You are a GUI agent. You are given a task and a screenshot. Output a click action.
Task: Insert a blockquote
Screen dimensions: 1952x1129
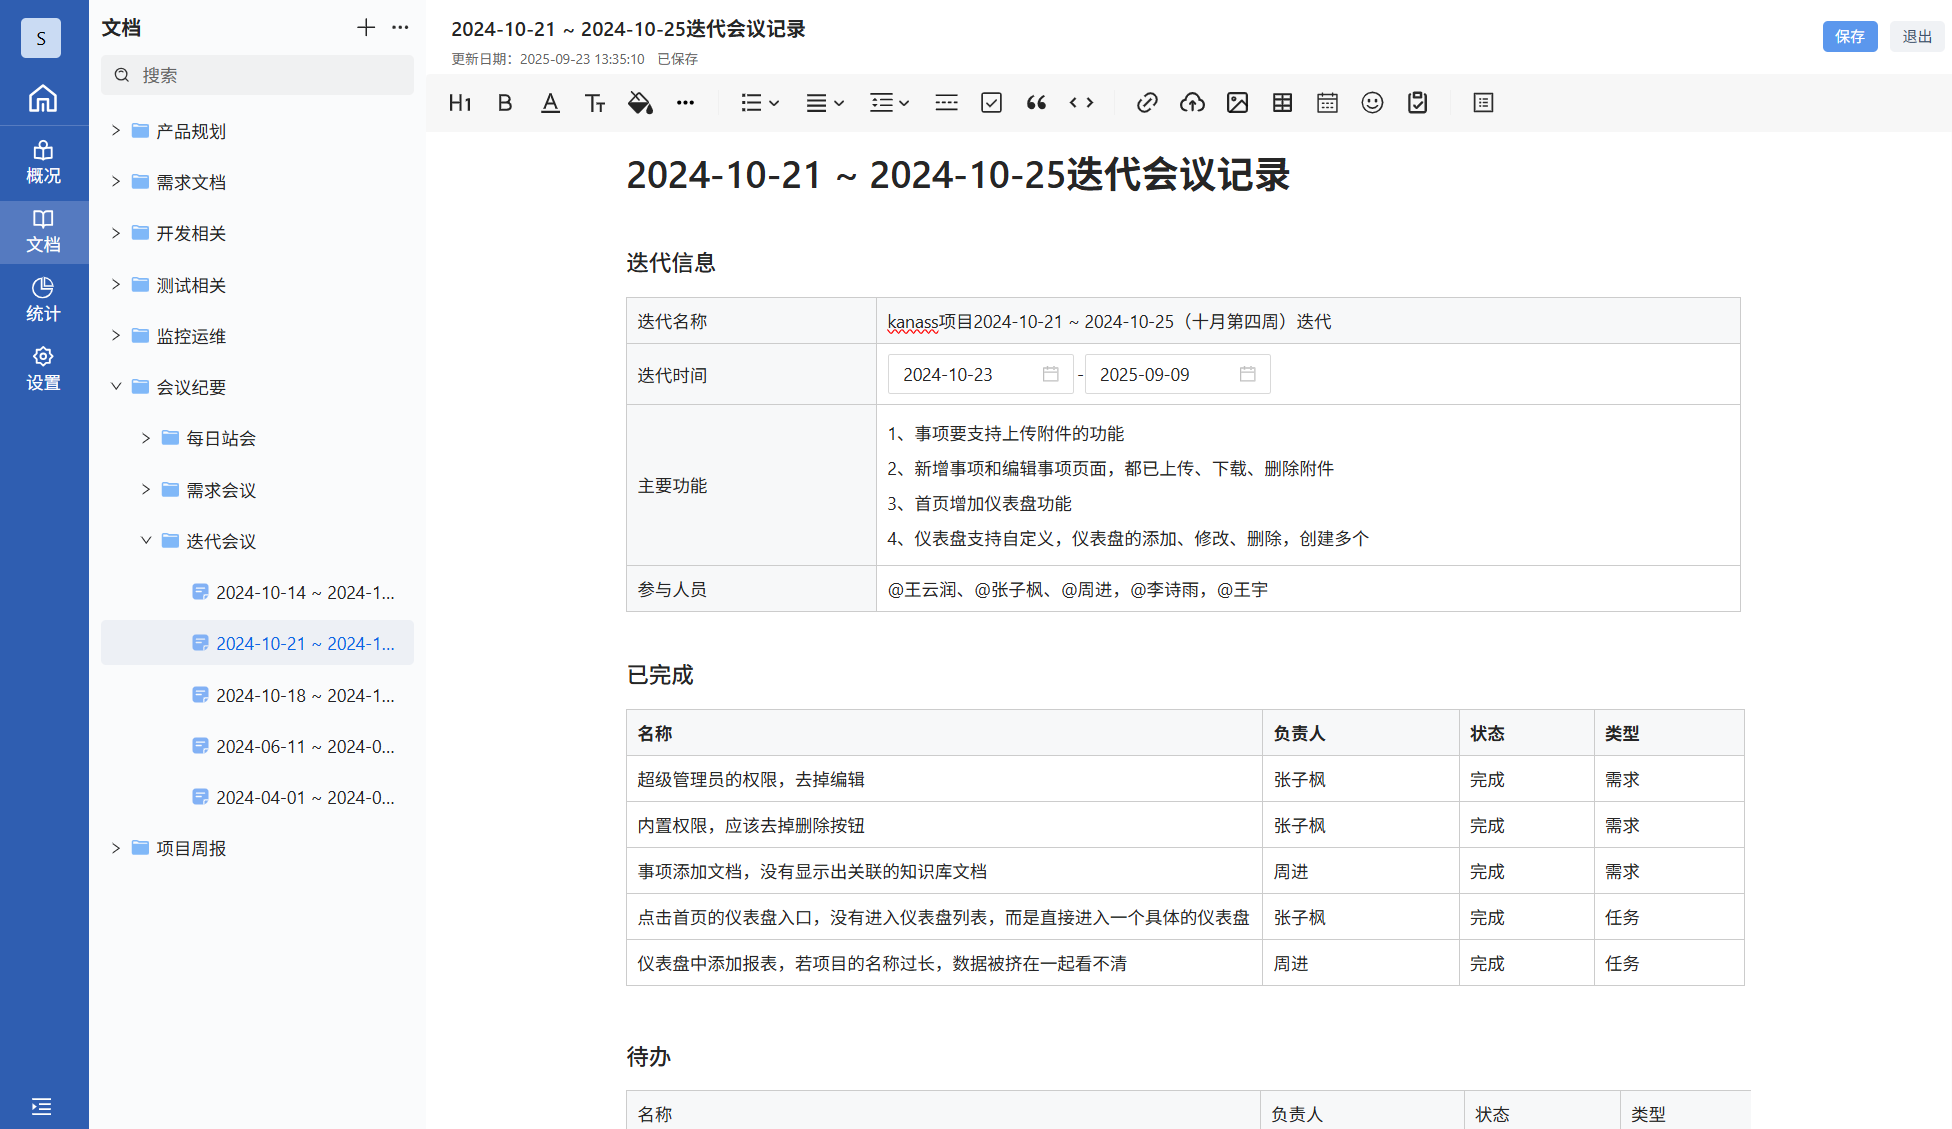pyautogui.click(x=1036, y=102)
